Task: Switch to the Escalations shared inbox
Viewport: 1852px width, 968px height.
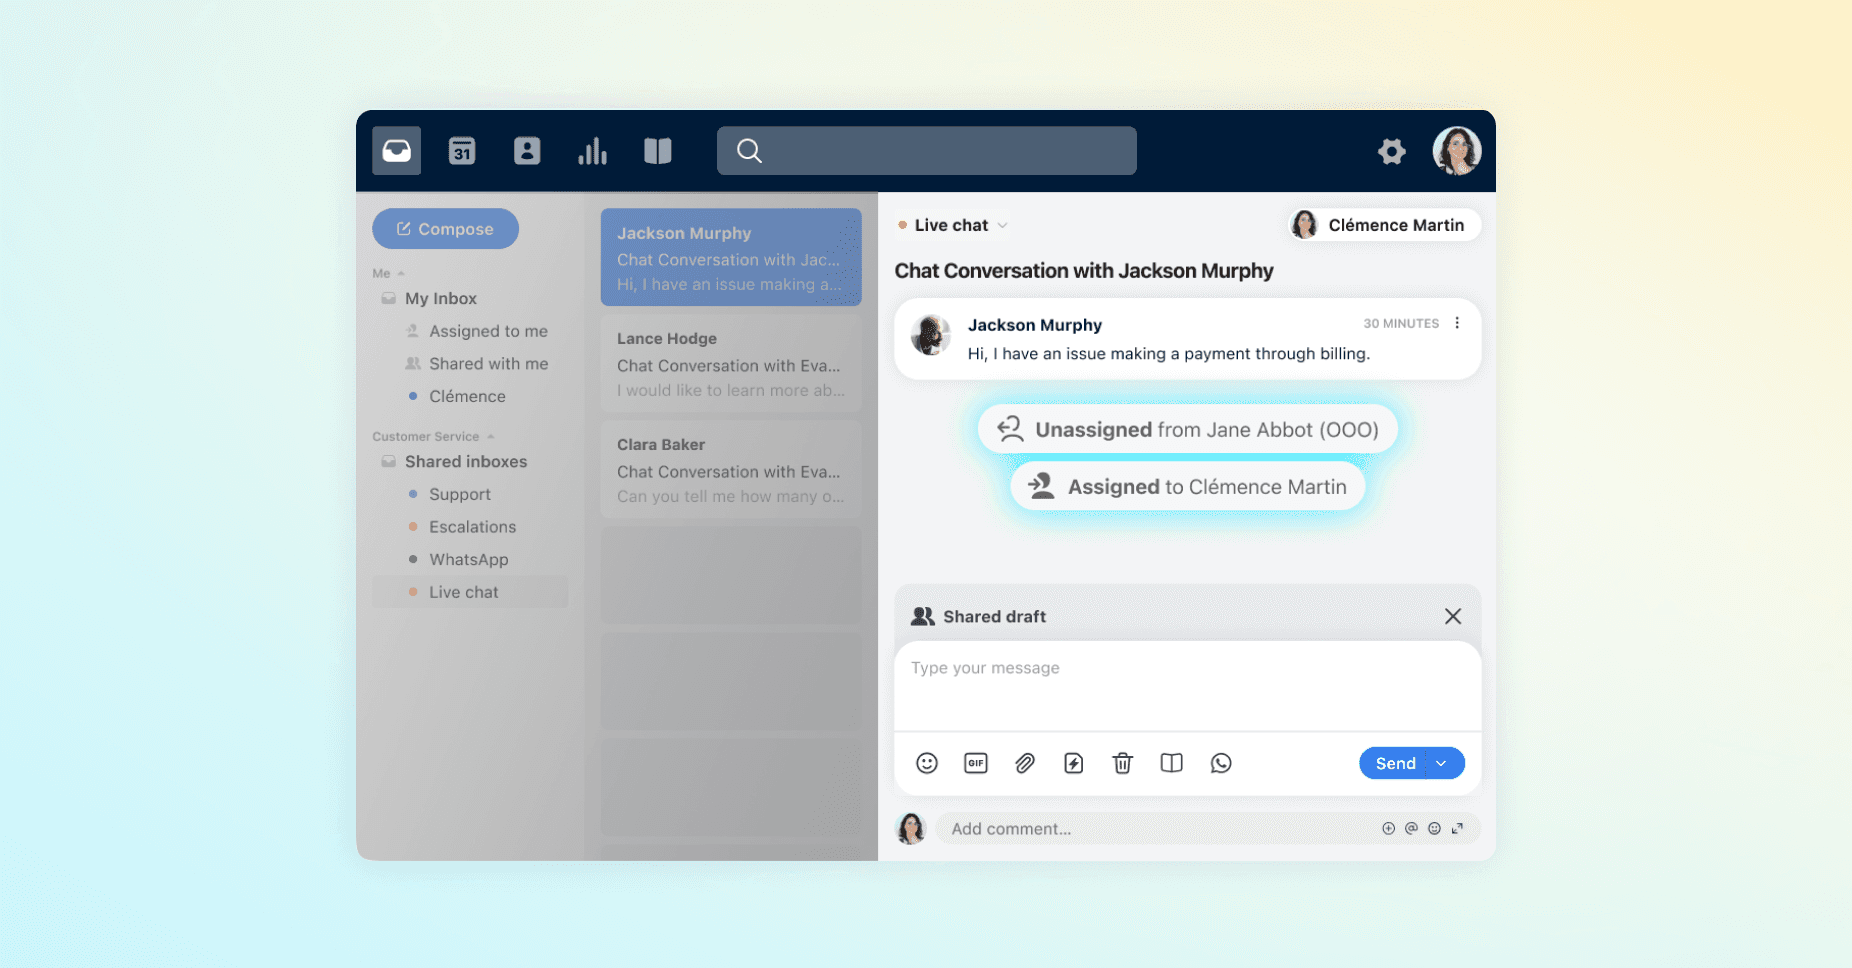Action: tap(472, 526)
